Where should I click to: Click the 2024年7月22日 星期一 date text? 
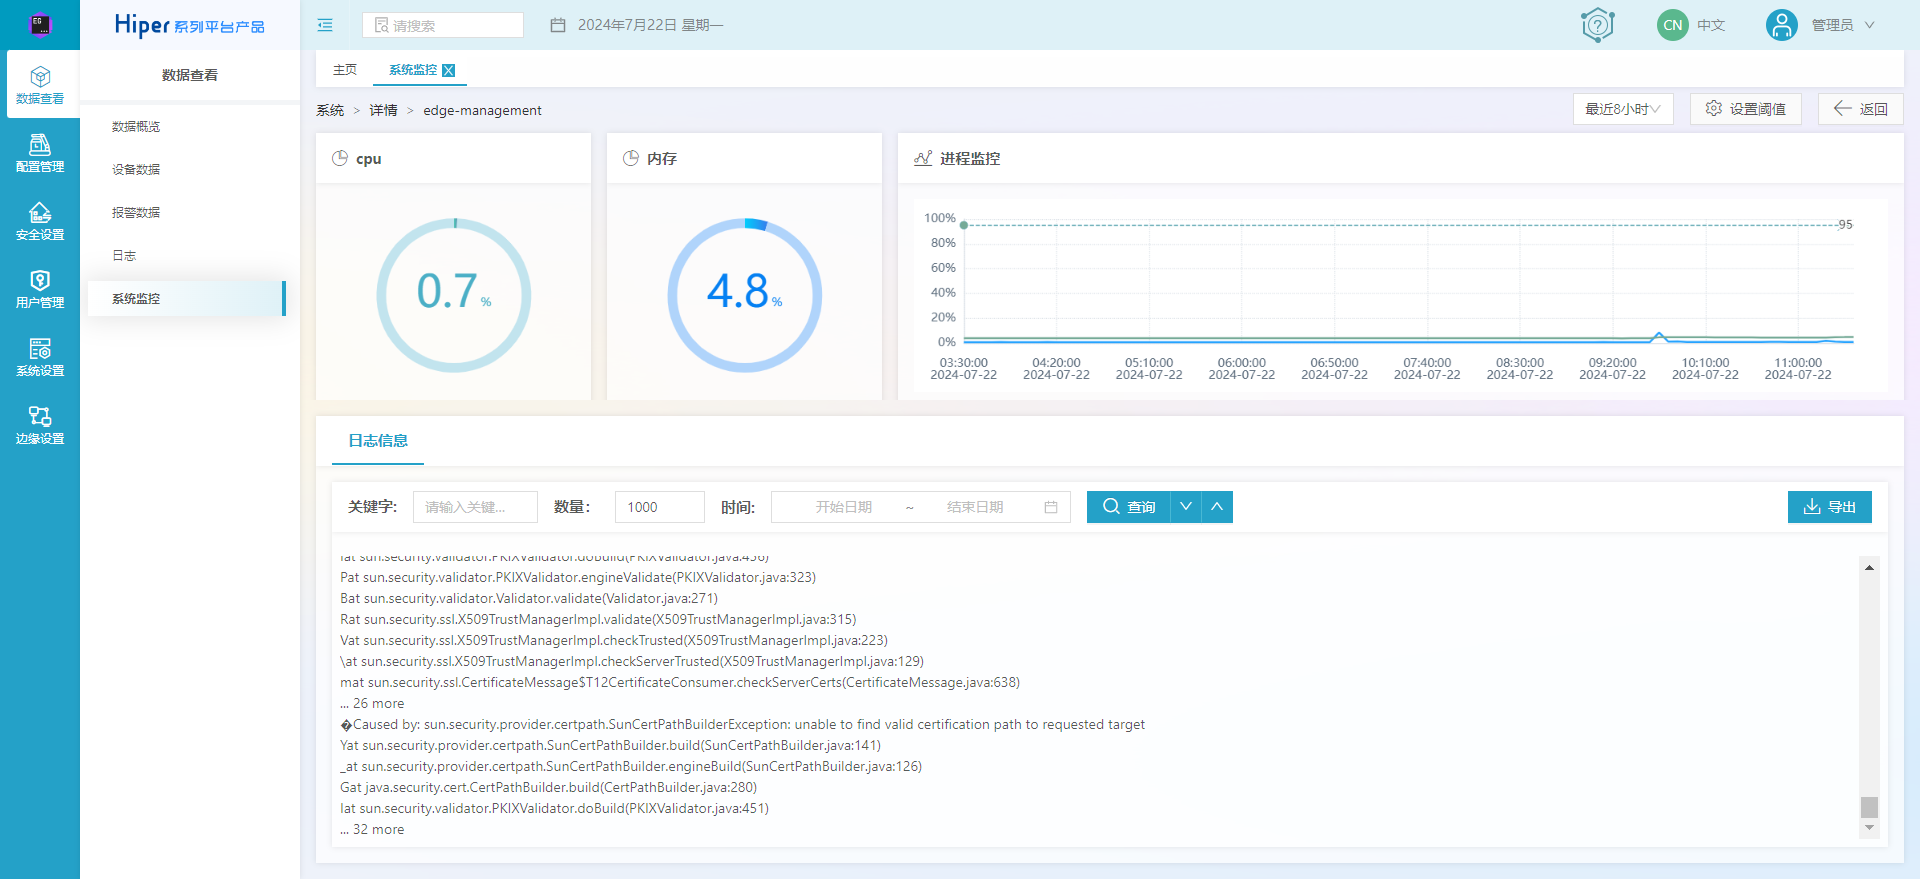pyautogui.click(x=650, y=25)
